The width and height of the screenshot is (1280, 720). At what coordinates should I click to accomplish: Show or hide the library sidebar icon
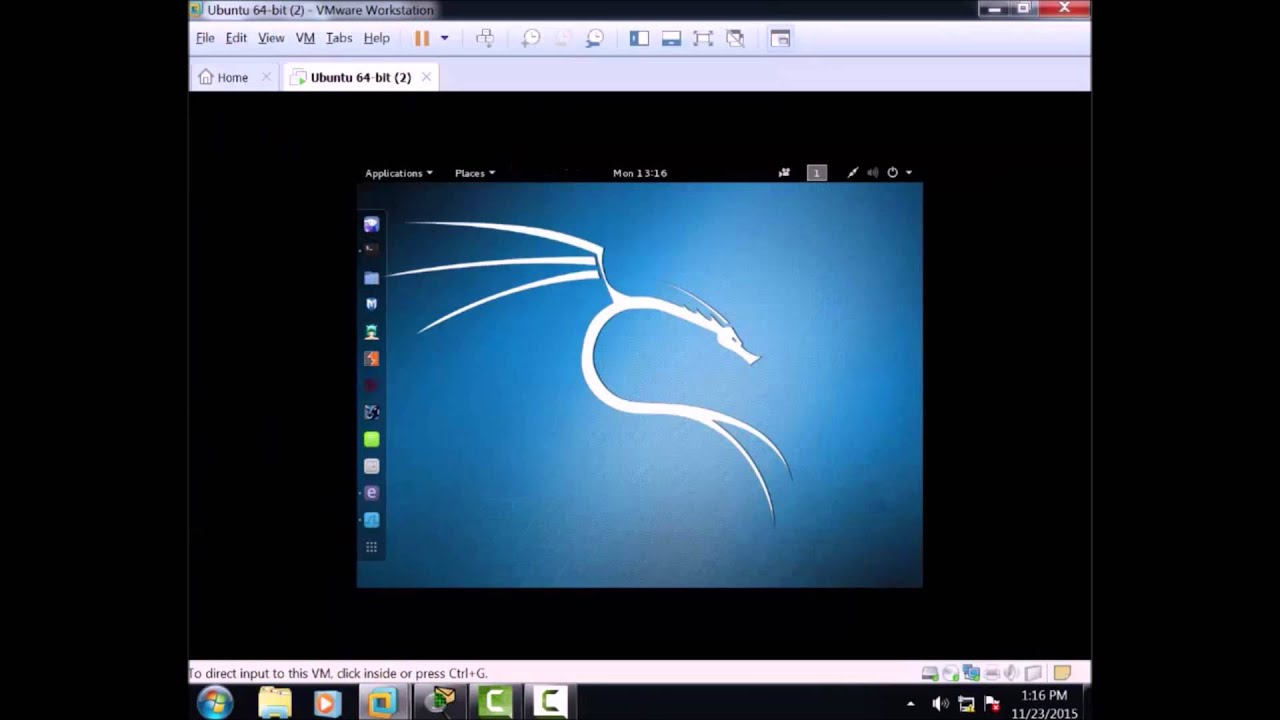[639, 38]
